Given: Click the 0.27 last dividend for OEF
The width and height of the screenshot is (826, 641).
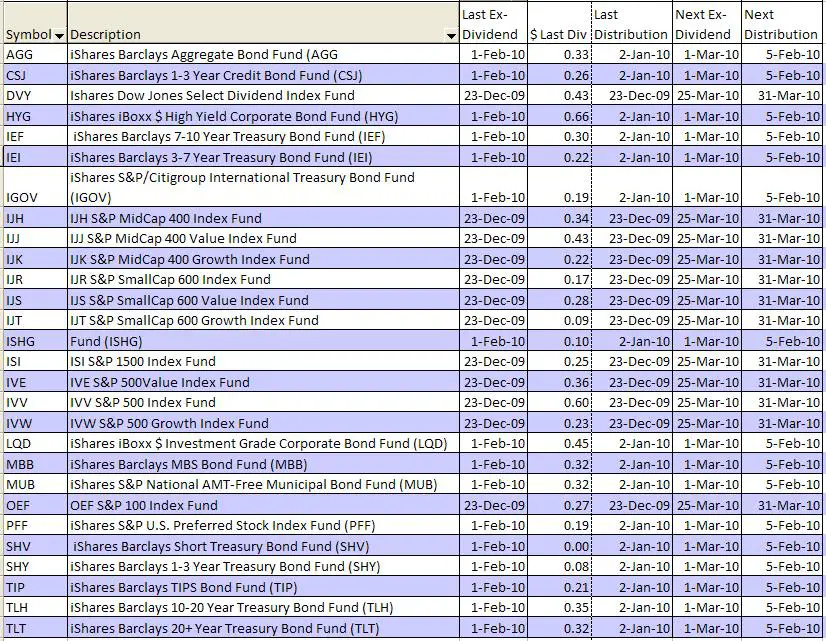Looking at the screenshot, I should click(559, 505).
